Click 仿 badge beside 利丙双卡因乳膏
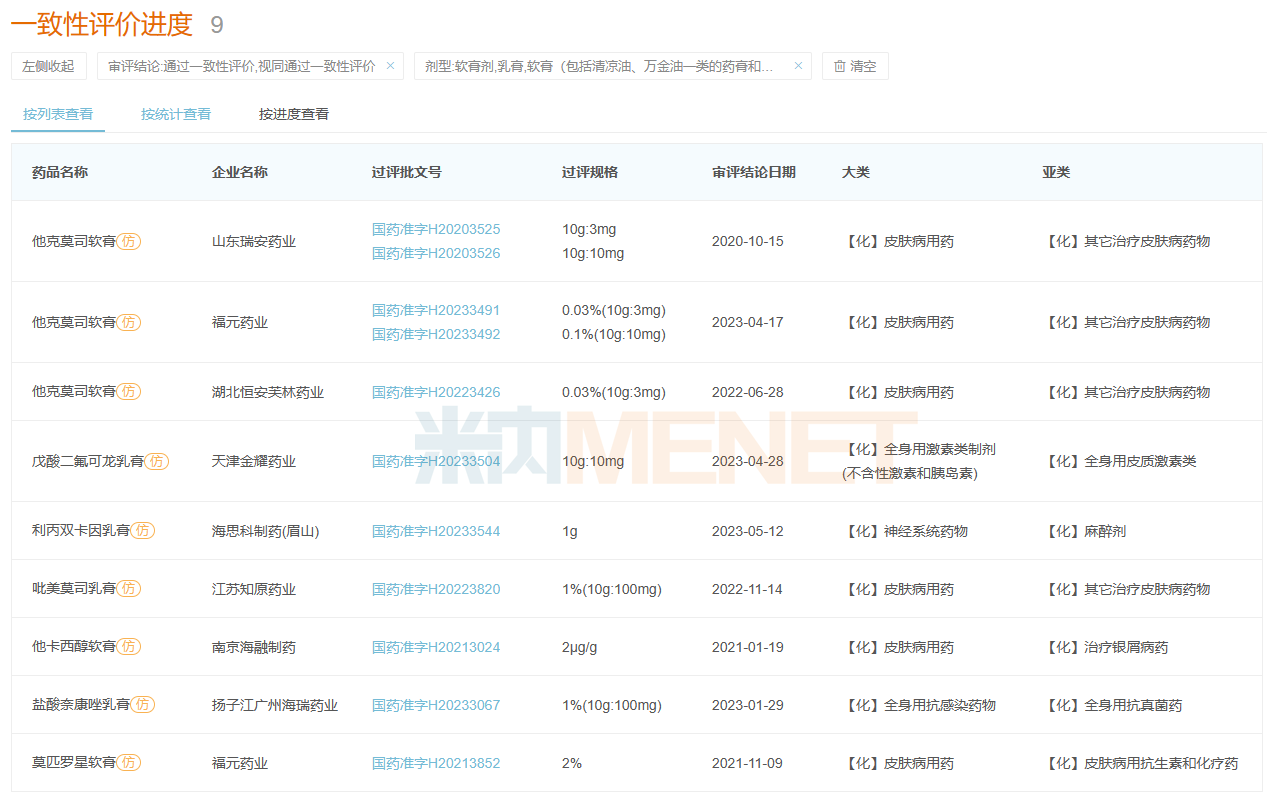The height and width of the screenshot is (797, 1267). (143, 531)
